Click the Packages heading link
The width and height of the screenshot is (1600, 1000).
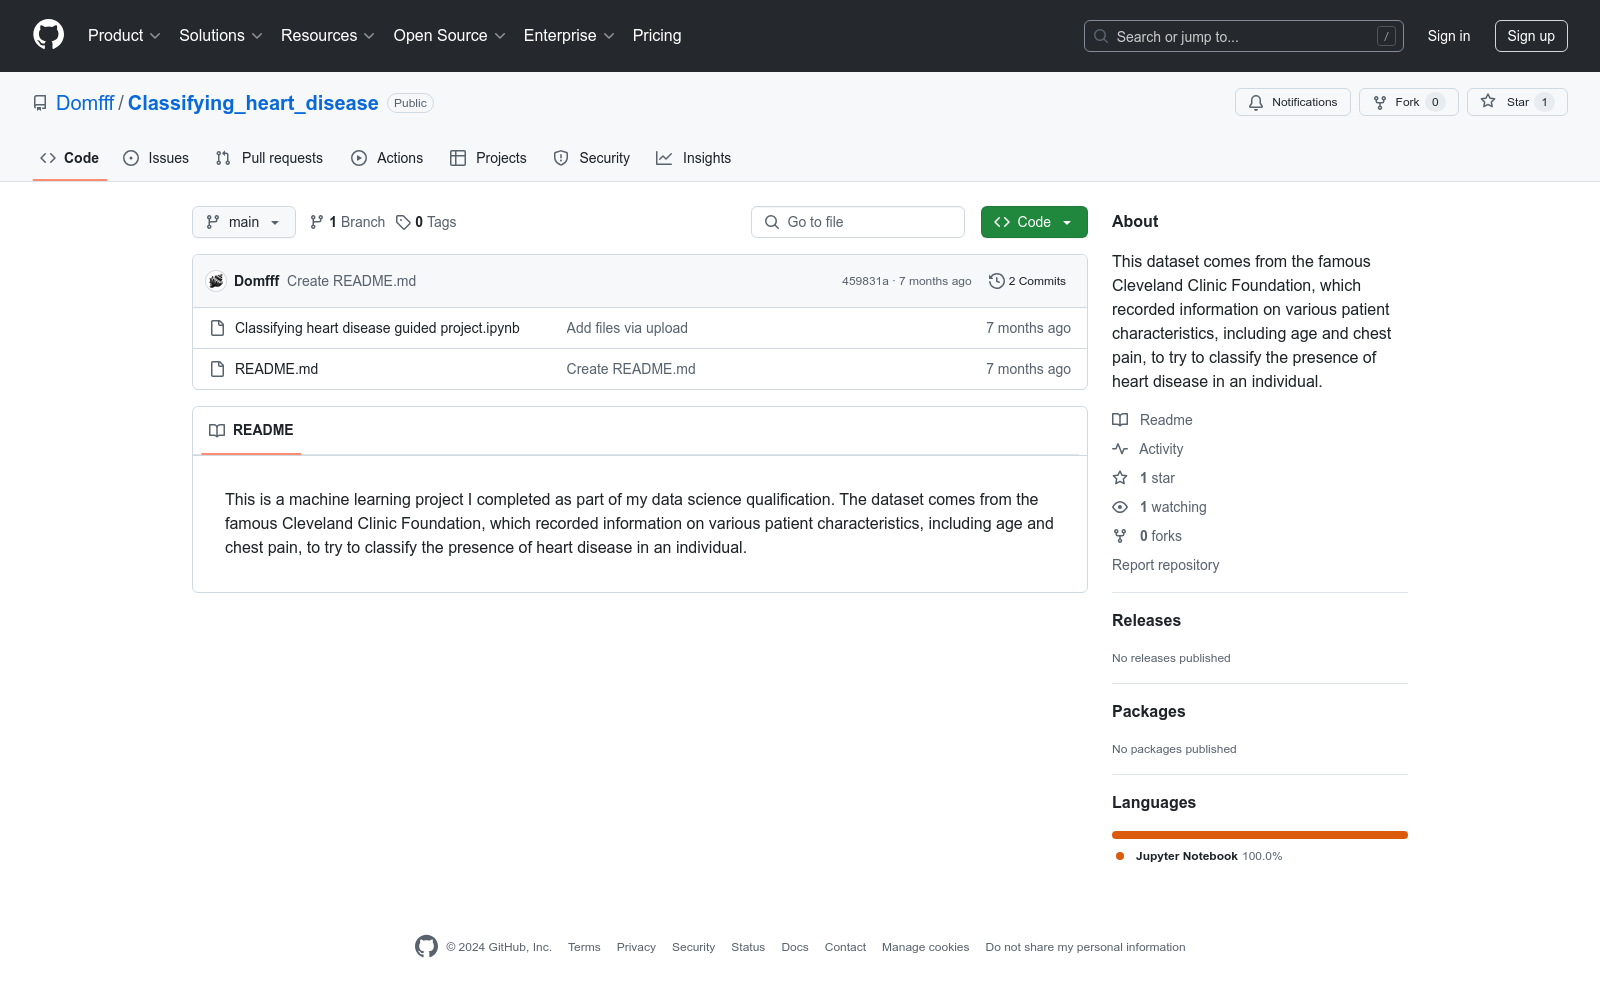1148,711
